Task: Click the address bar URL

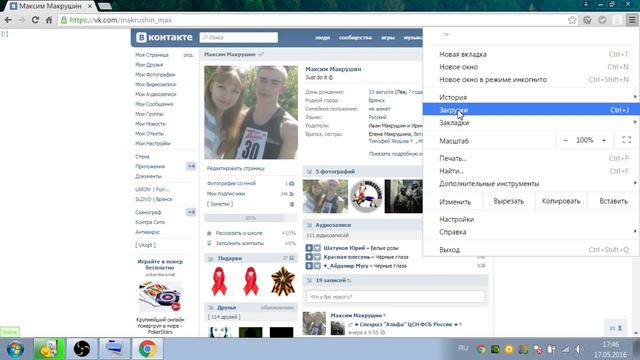Action: point(120,20)
